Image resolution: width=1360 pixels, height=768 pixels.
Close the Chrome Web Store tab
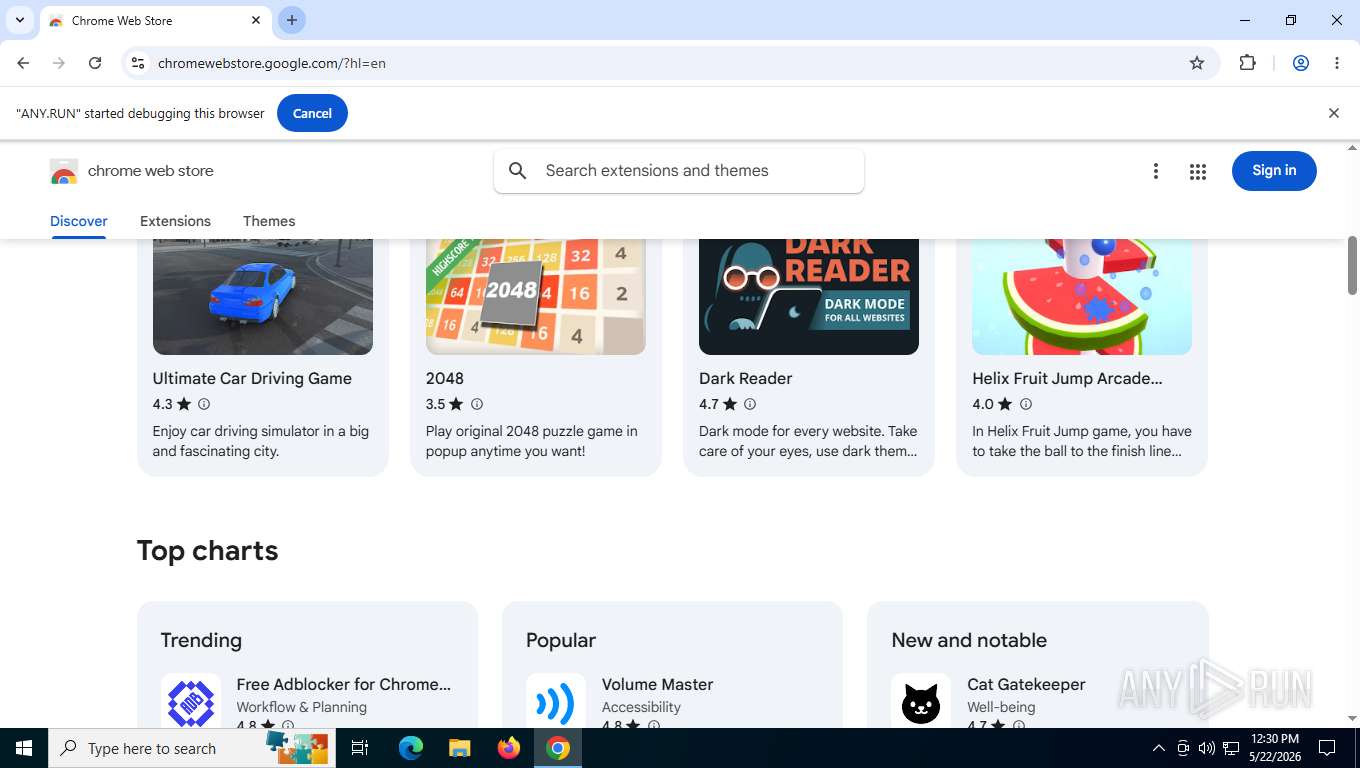pos(256,20)
